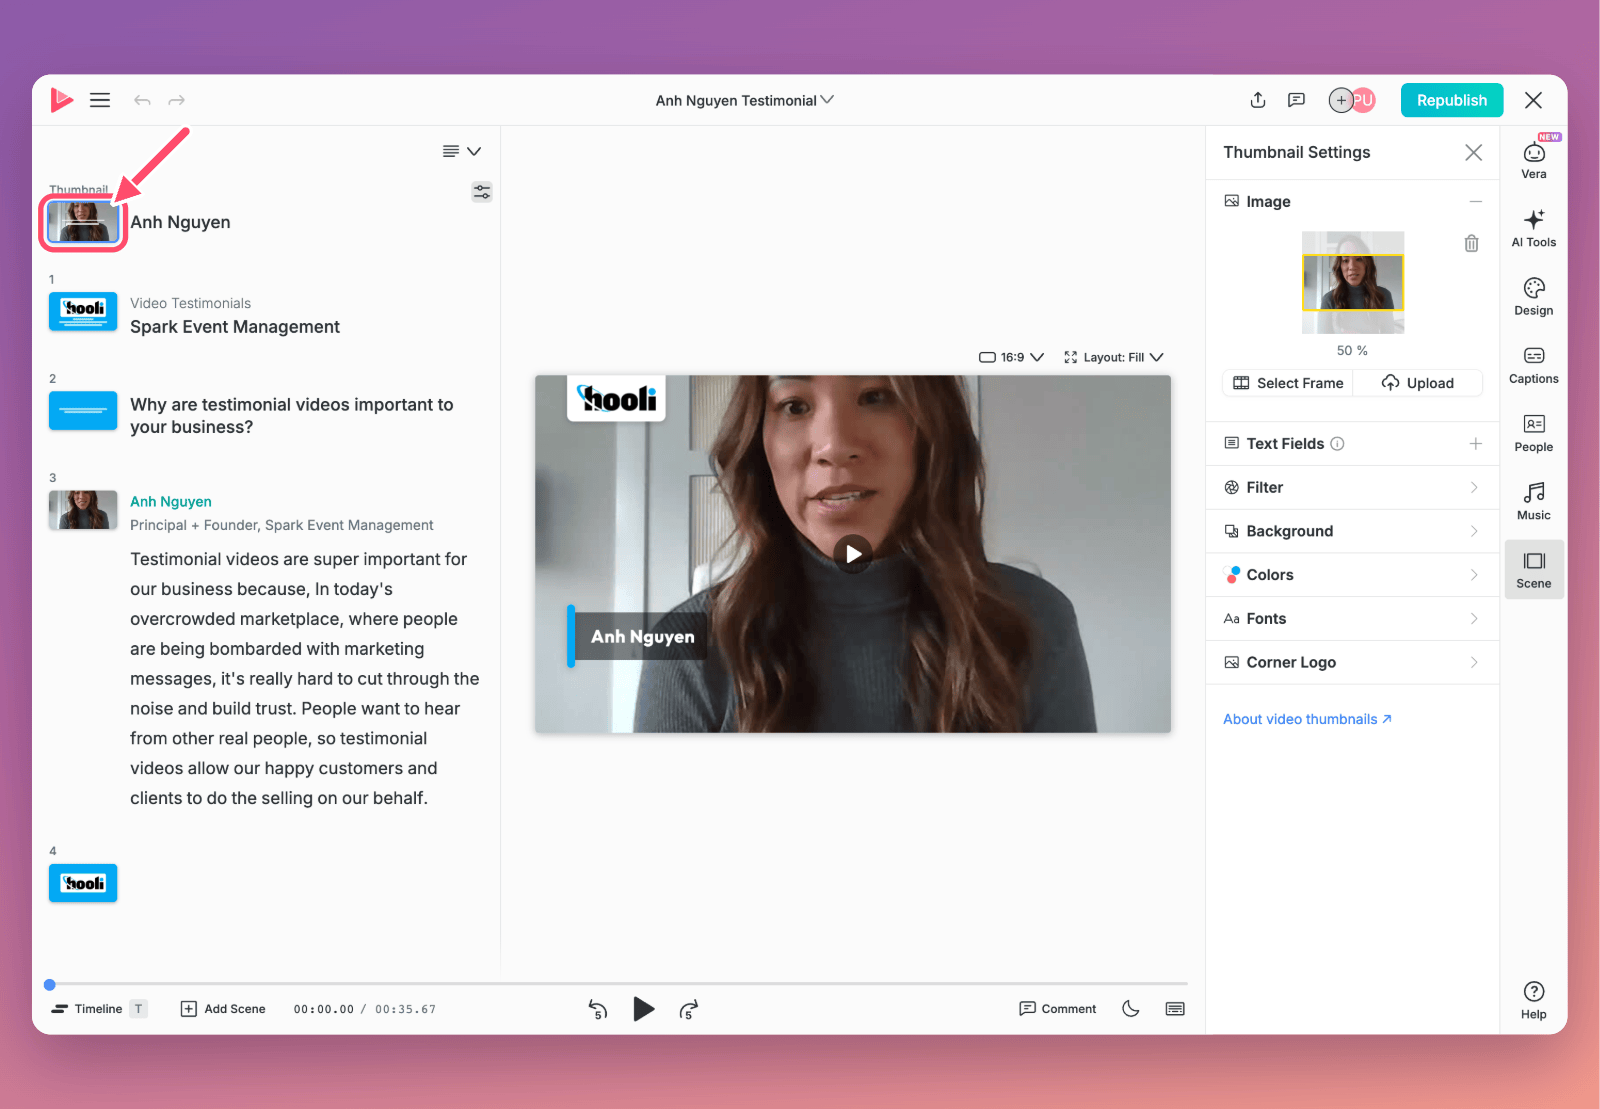The width and height of the screenshot is (1600, 1109).
Task: Open thumbnail settings sliders icon
Action: [482, 192]
